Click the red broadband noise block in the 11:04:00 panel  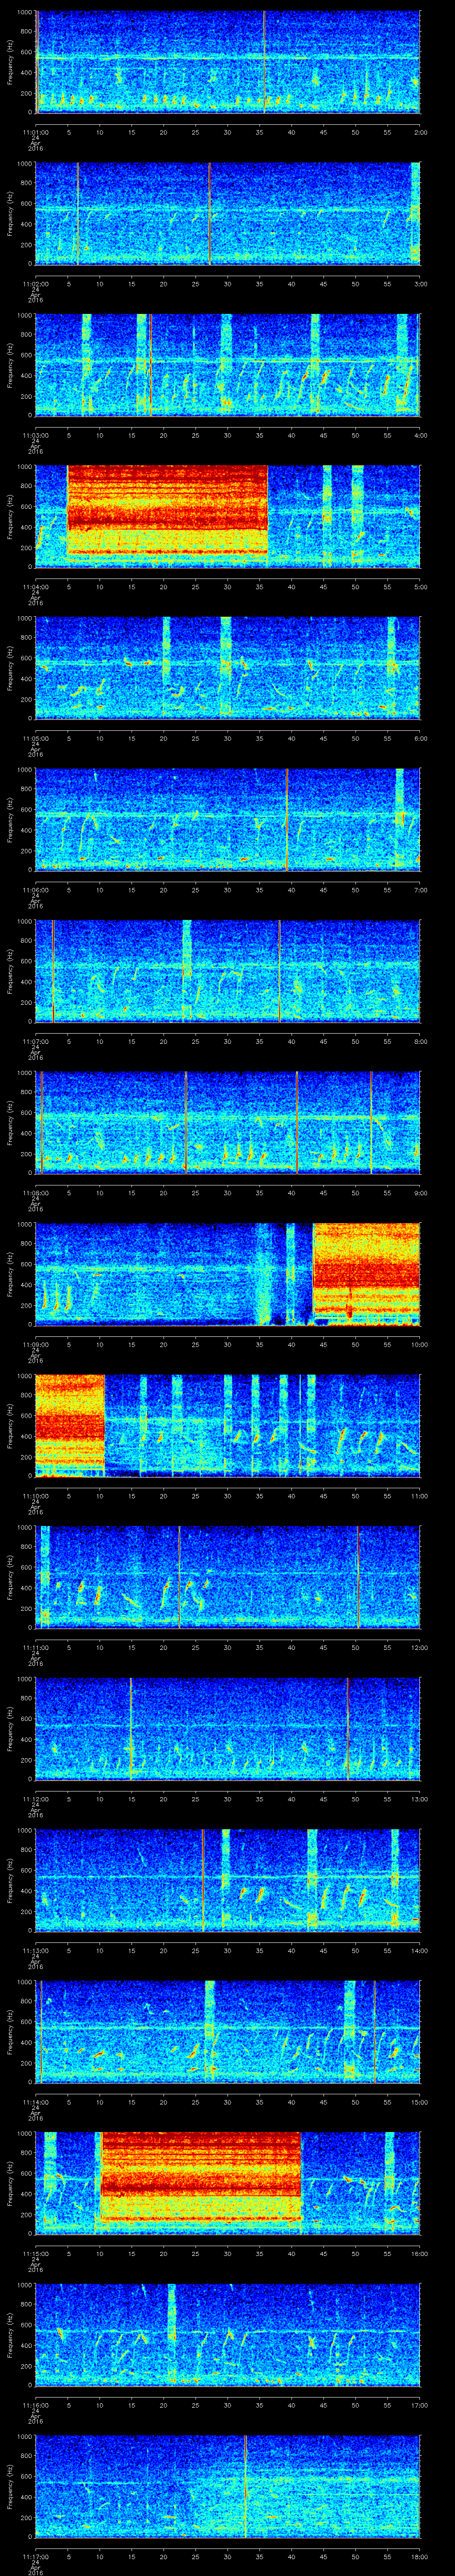(x=167, y=510)
